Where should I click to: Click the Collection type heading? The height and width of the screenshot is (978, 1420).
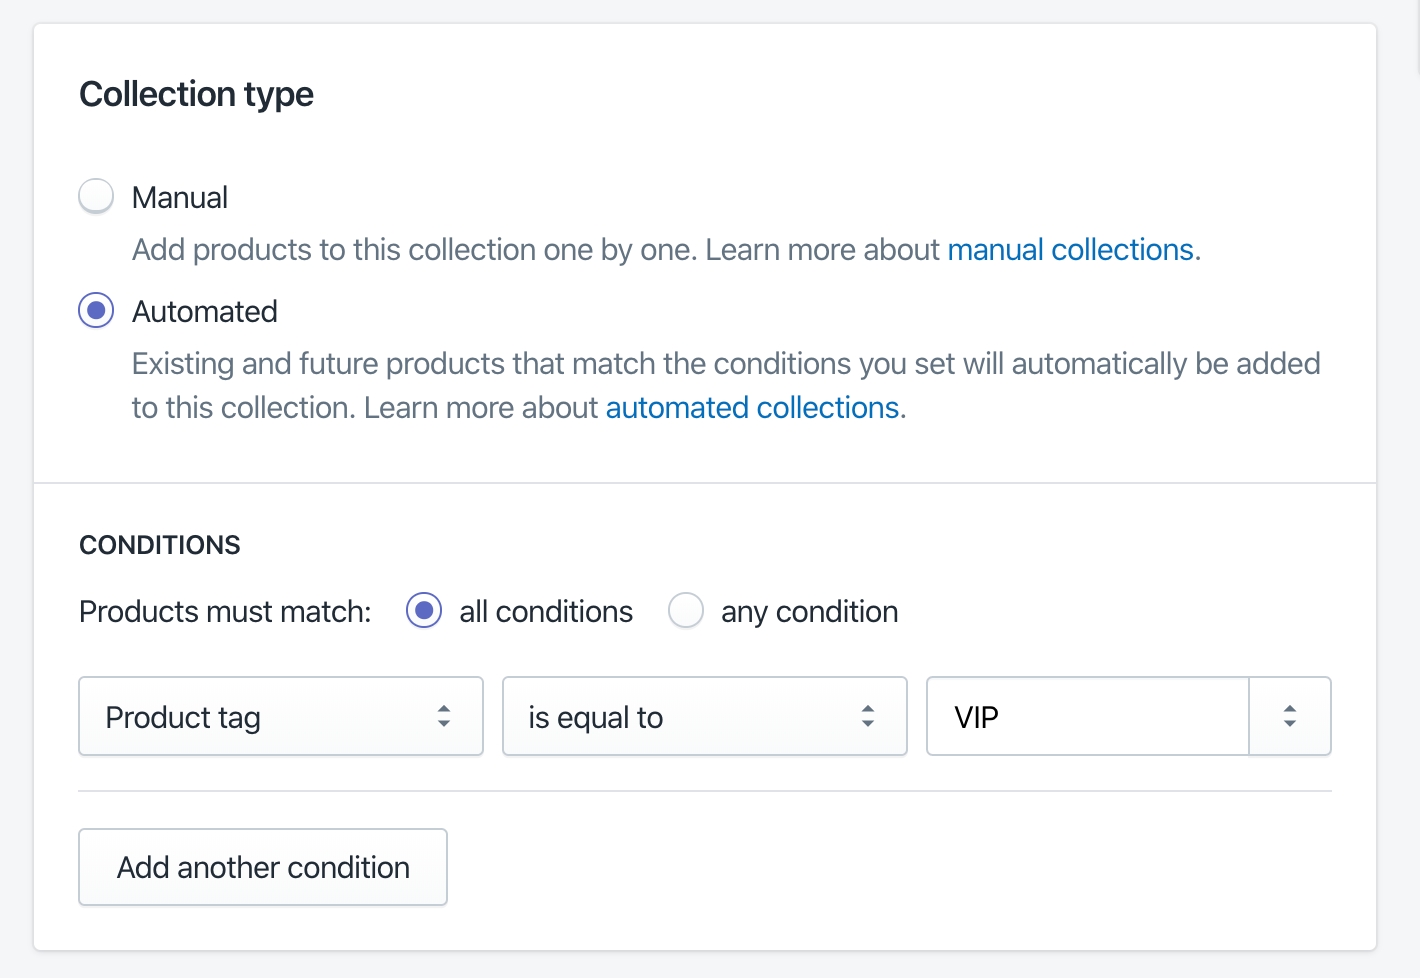196,94
